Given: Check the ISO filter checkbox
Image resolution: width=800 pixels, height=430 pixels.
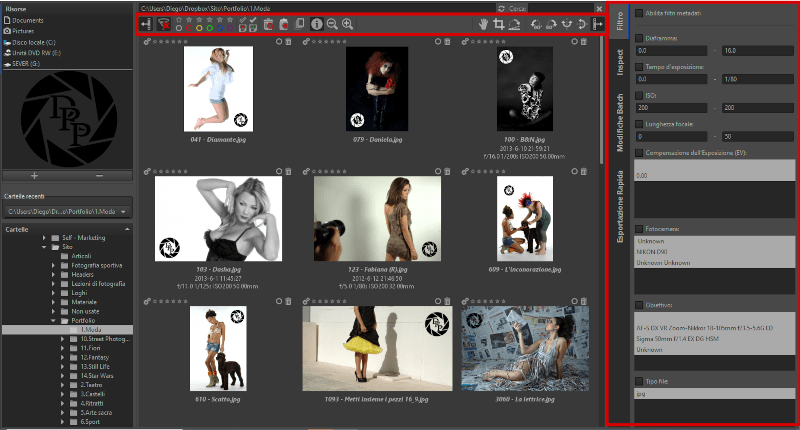Looking at the screenshot, I should (x=639, y=96).
